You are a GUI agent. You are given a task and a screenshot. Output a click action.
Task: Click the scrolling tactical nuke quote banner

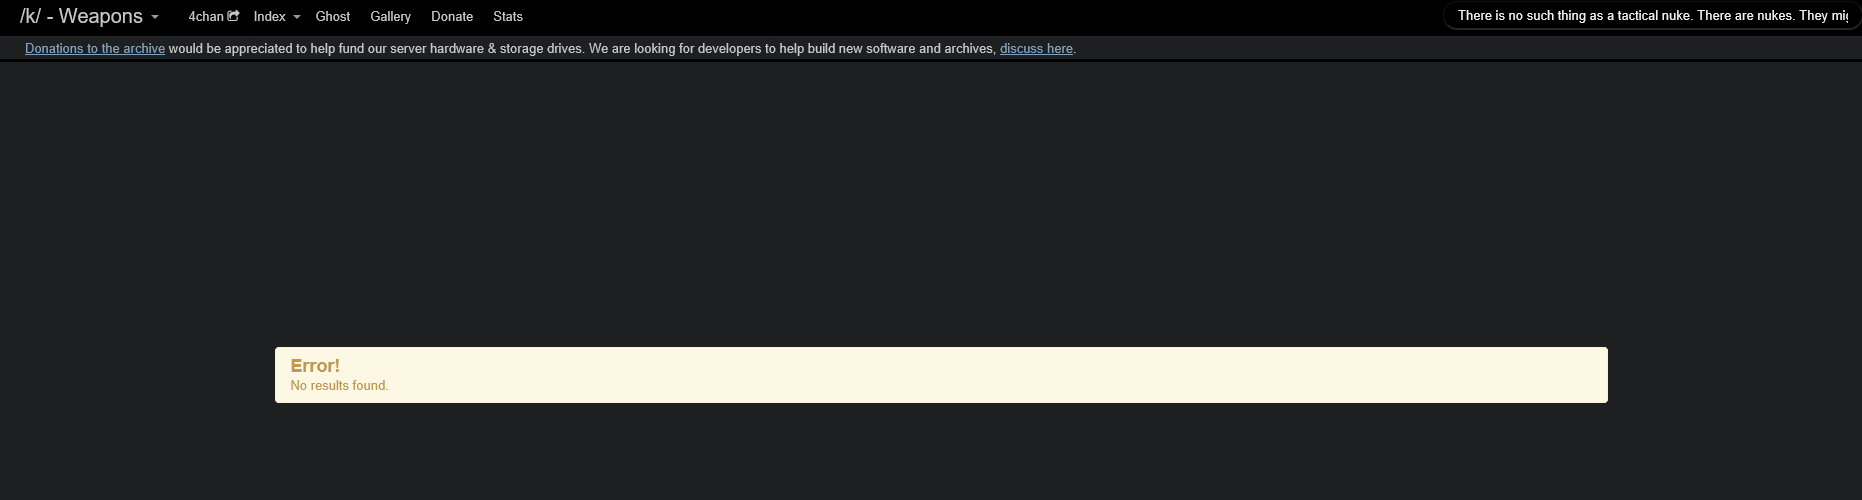(x=1652, y=16)
